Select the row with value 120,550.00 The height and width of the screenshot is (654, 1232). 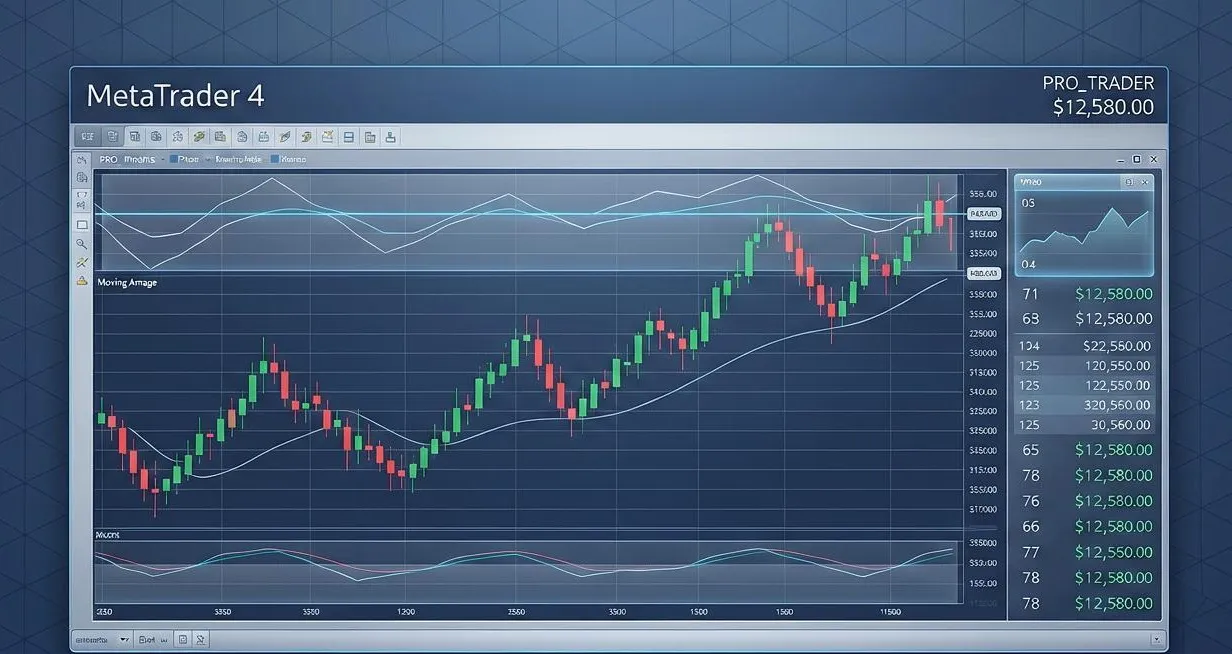point(1086,366)
